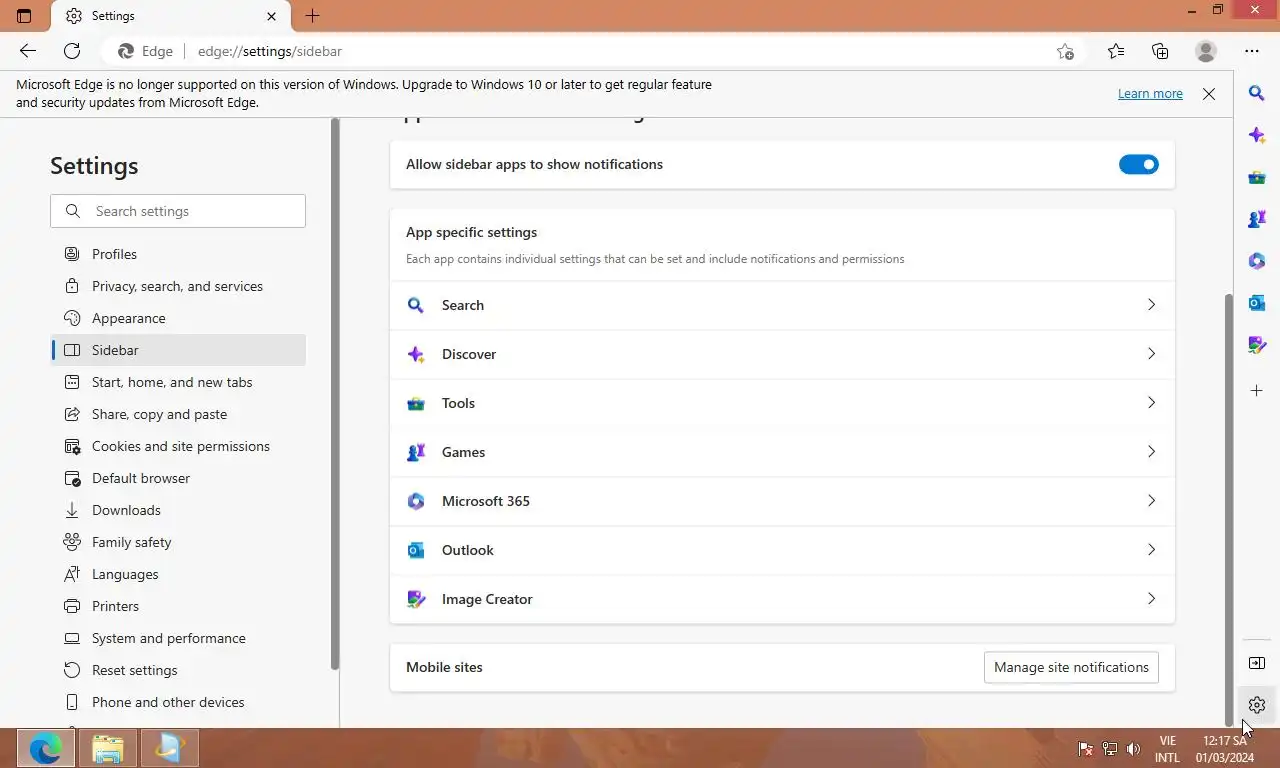Select Sidebar in settings menu
Viewport: 1280px width, 768px height.
(x=178, y=350)
